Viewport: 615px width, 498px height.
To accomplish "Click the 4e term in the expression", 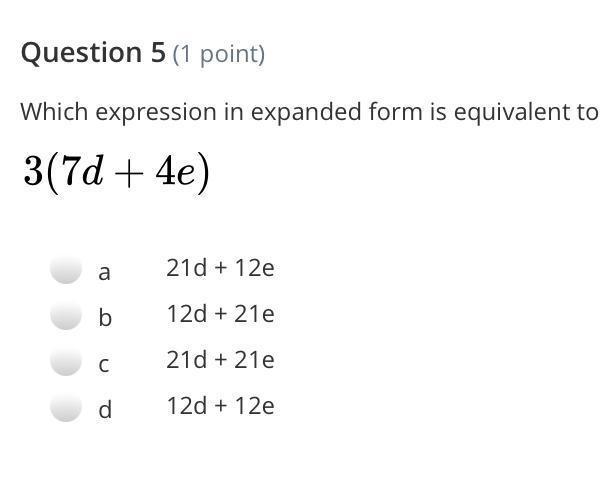I will [x=175, y=172].
